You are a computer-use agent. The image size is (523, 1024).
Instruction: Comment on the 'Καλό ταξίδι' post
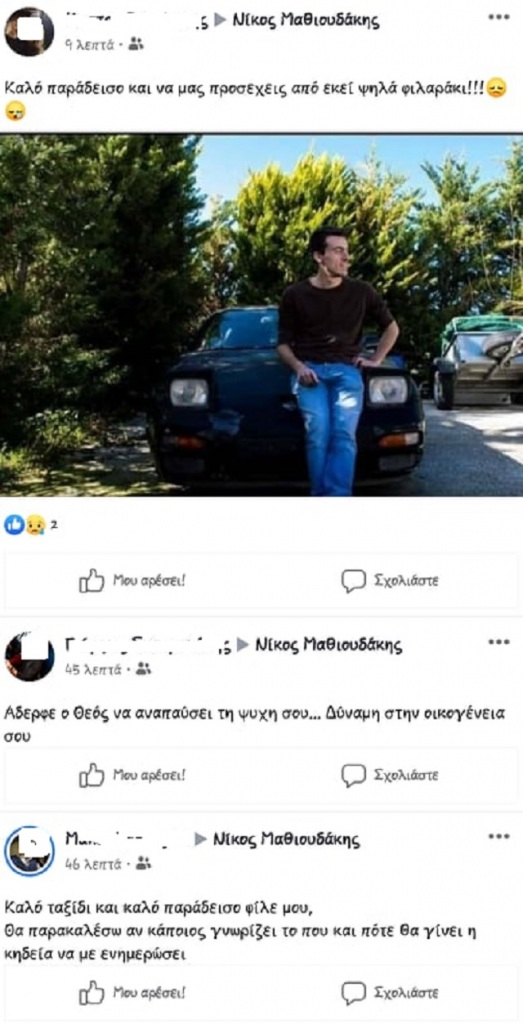click(390, 993)
